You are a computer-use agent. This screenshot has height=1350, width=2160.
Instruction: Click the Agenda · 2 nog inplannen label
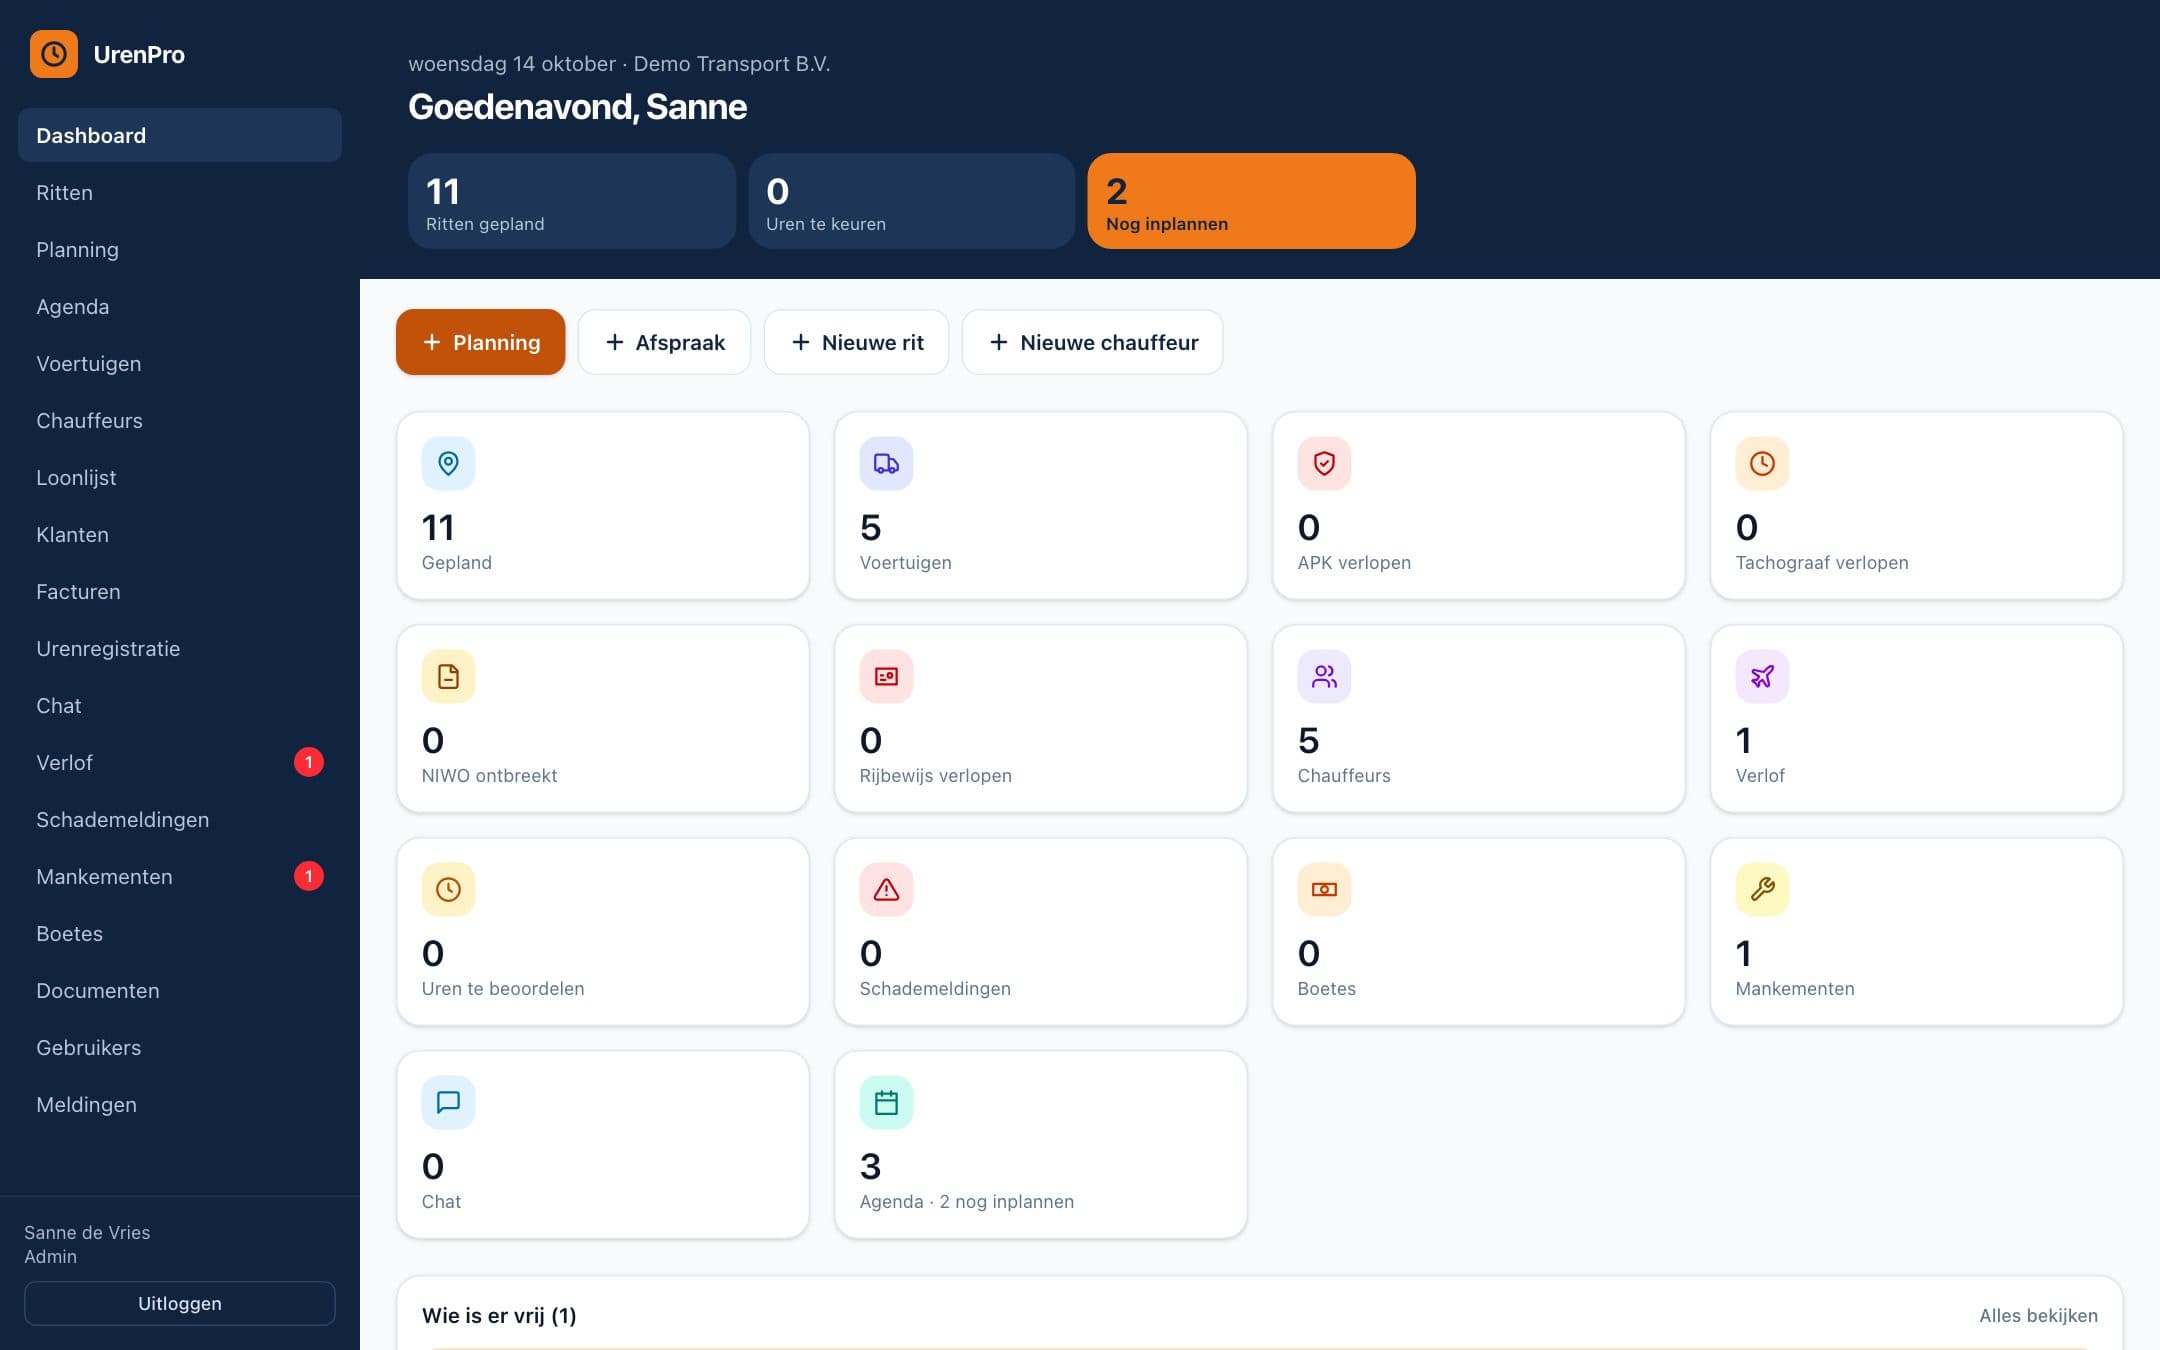967,1201
